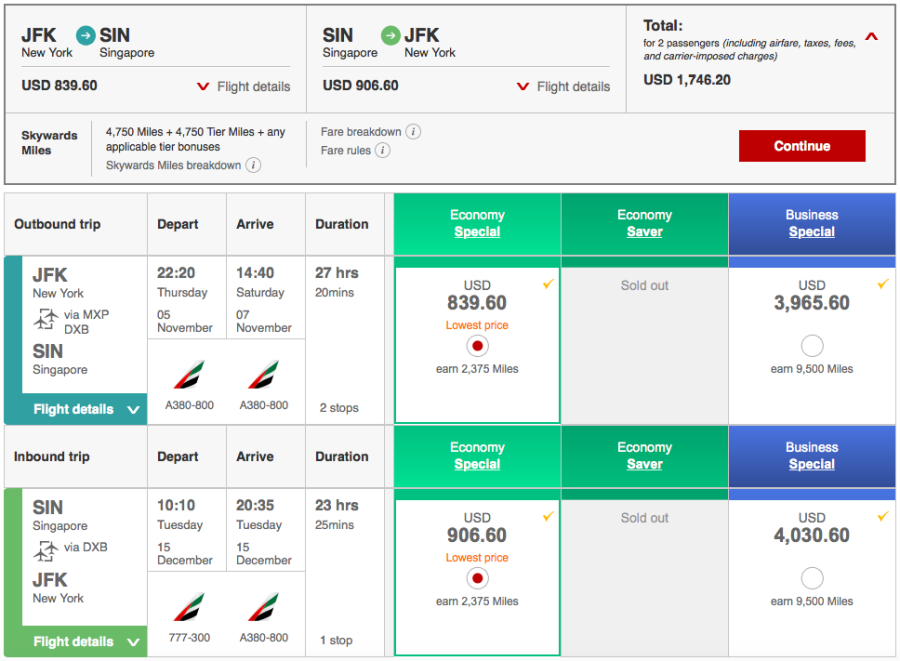The width and height of the screenshot is (900, 661).
Task: Click the outbound departure Emirates airline logo
Action: point(187,376)
